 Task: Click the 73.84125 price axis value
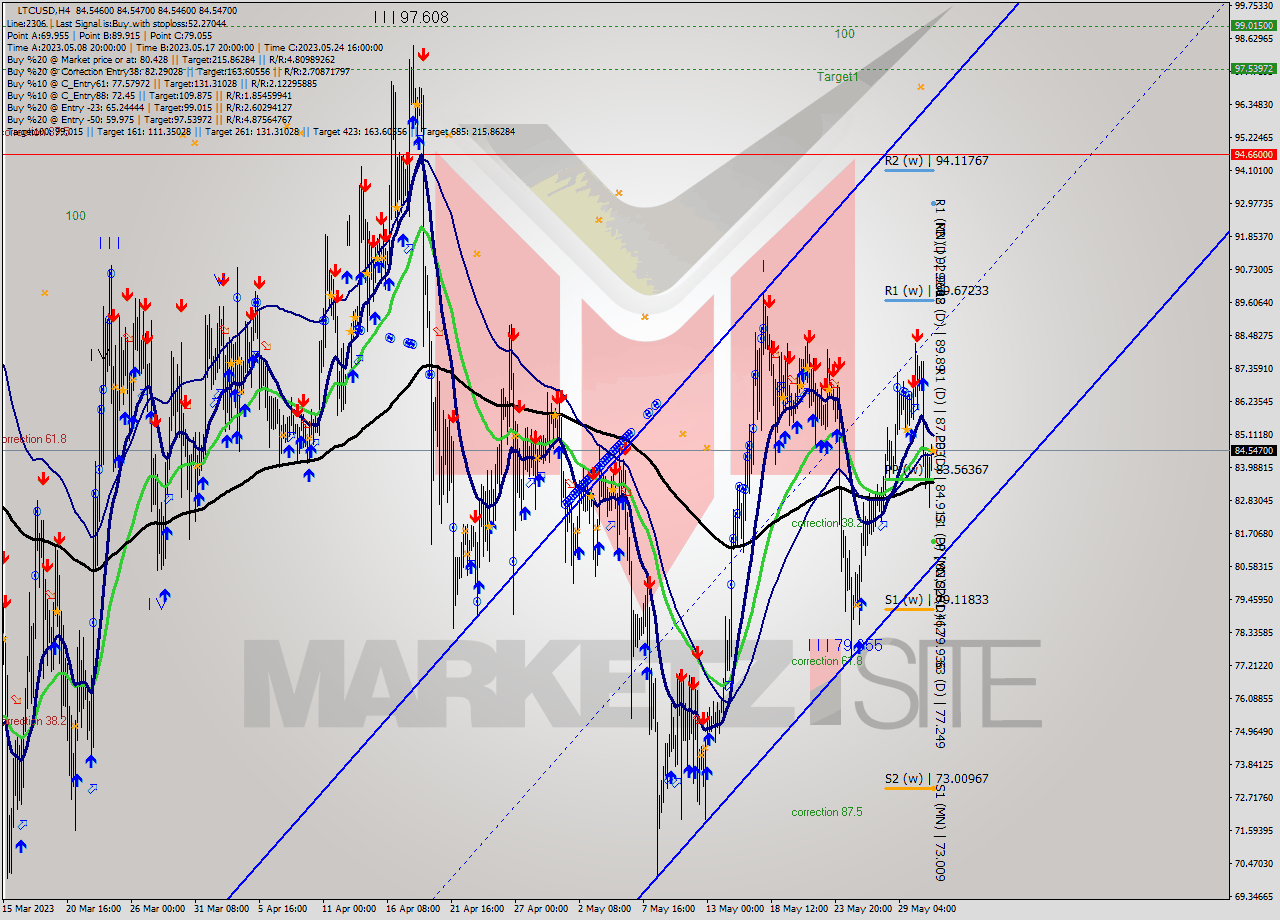click(1254, 765)
